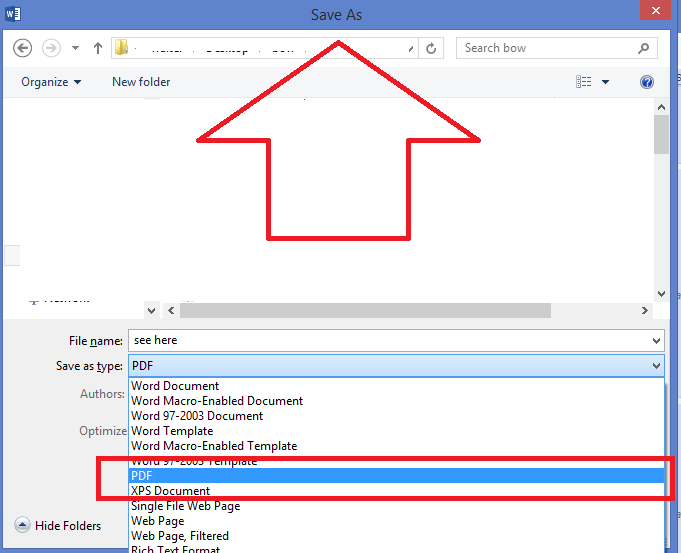Click the file list scroll up arrow

[661, 107]
